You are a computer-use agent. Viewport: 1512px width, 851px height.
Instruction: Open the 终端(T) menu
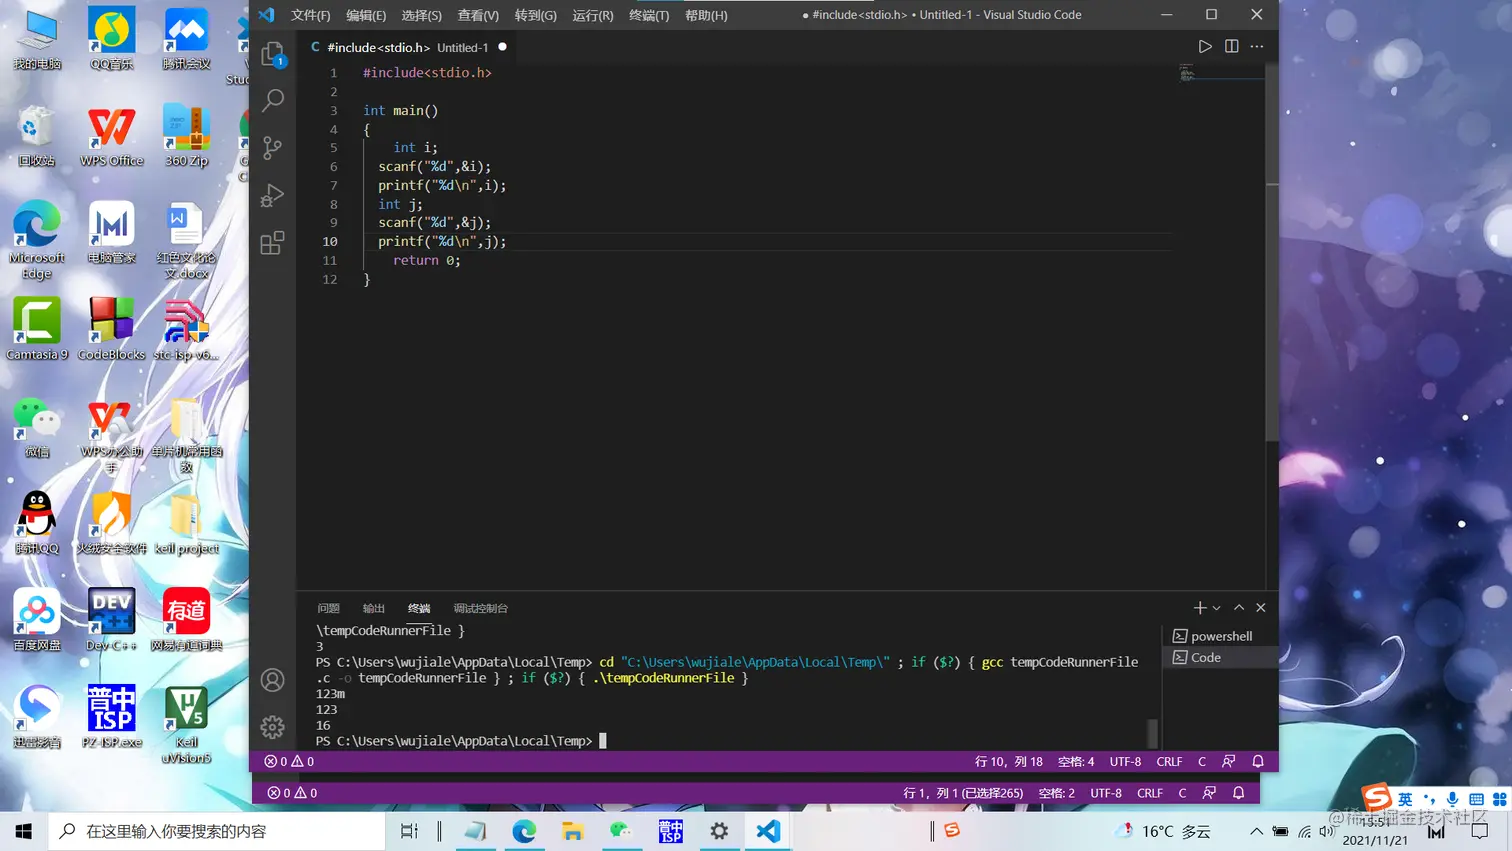649,15
